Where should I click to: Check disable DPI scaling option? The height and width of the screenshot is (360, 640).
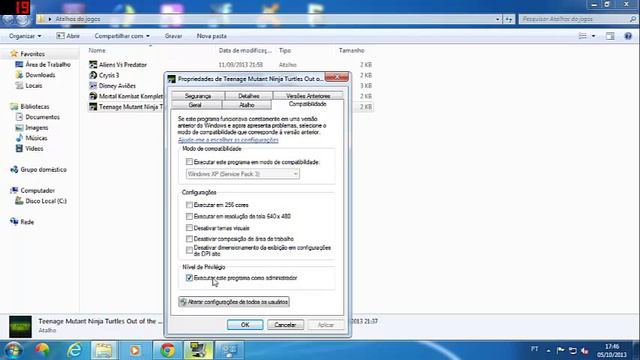189,250
